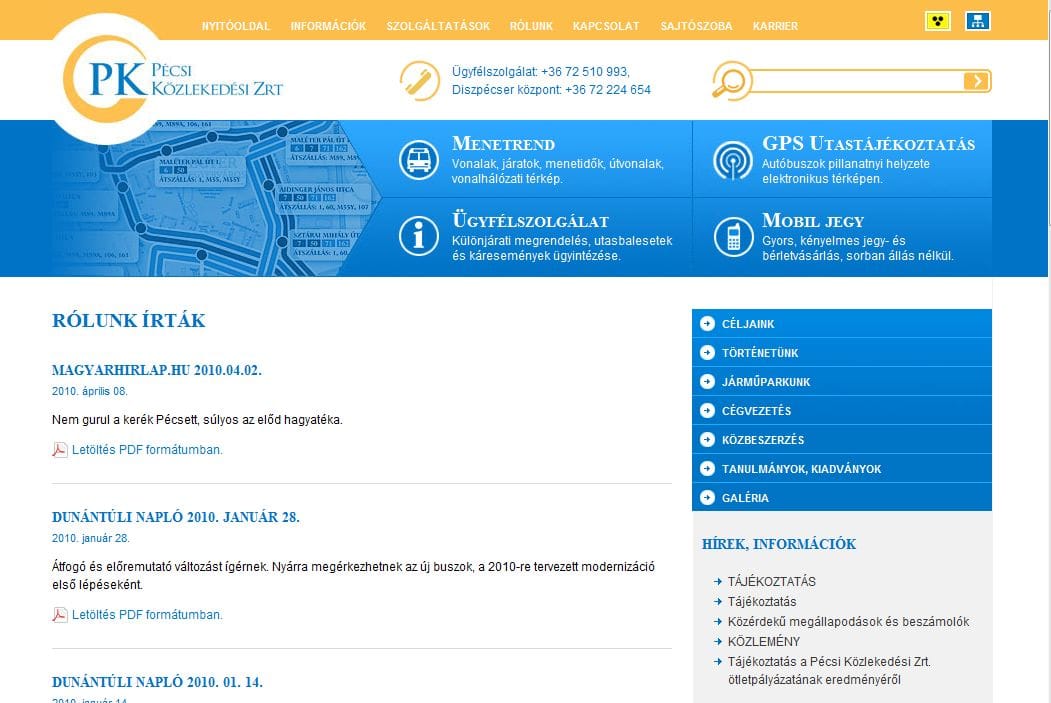This screenshot has width=1051, height=703.
Task: Click the Ügyfélszolgálat phone number text
Action: click(x=540, y=72)
